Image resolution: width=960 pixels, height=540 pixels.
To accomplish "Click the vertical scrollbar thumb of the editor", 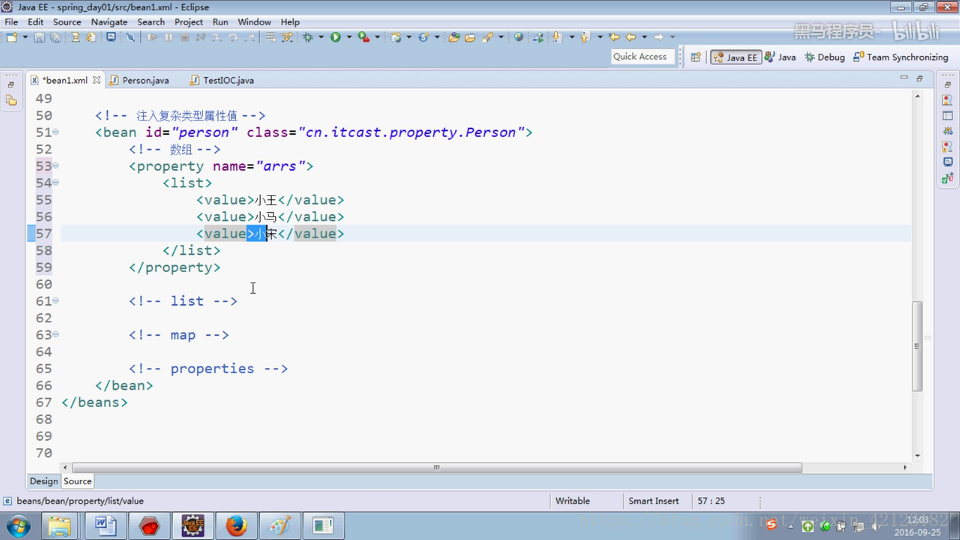I will pyautogui.click(x=917, y=346).
